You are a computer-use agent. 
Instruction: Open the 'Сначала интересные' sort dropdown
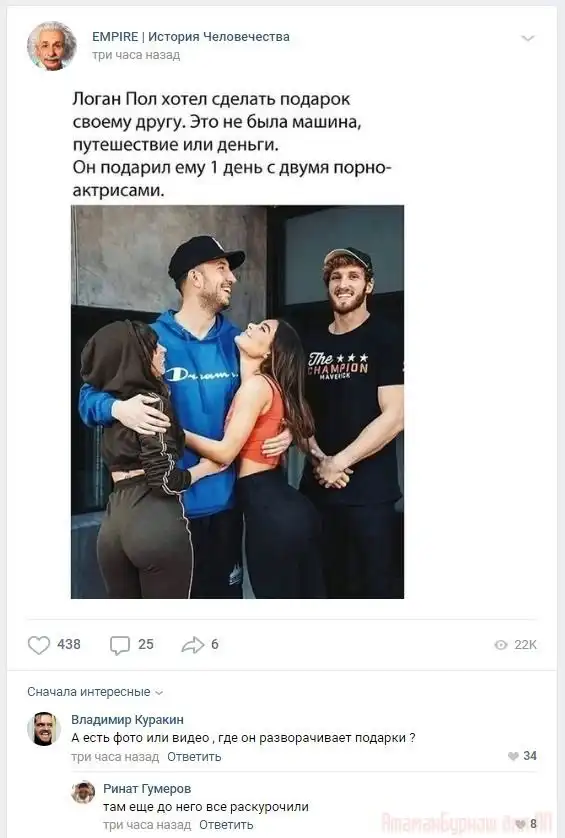pos(95,692)
